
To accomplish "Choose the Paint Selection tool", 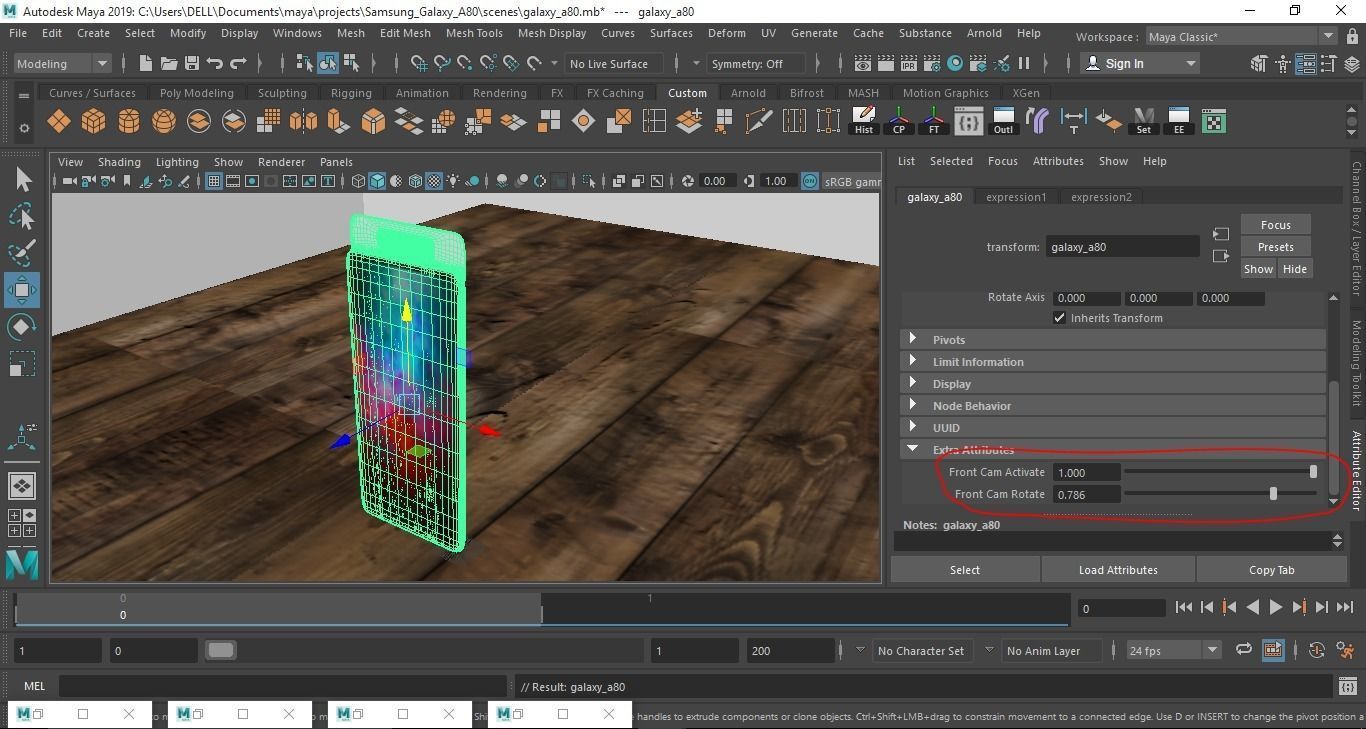I will (x=22, y=253).
